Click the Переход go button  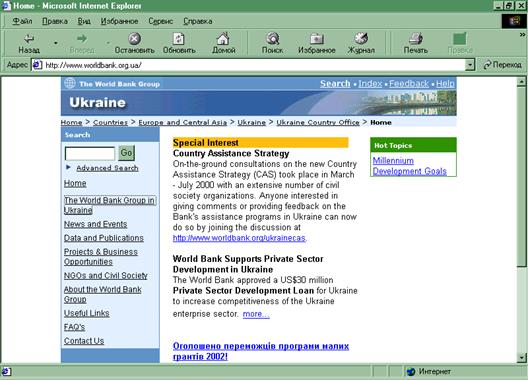(x=502, y=65)
